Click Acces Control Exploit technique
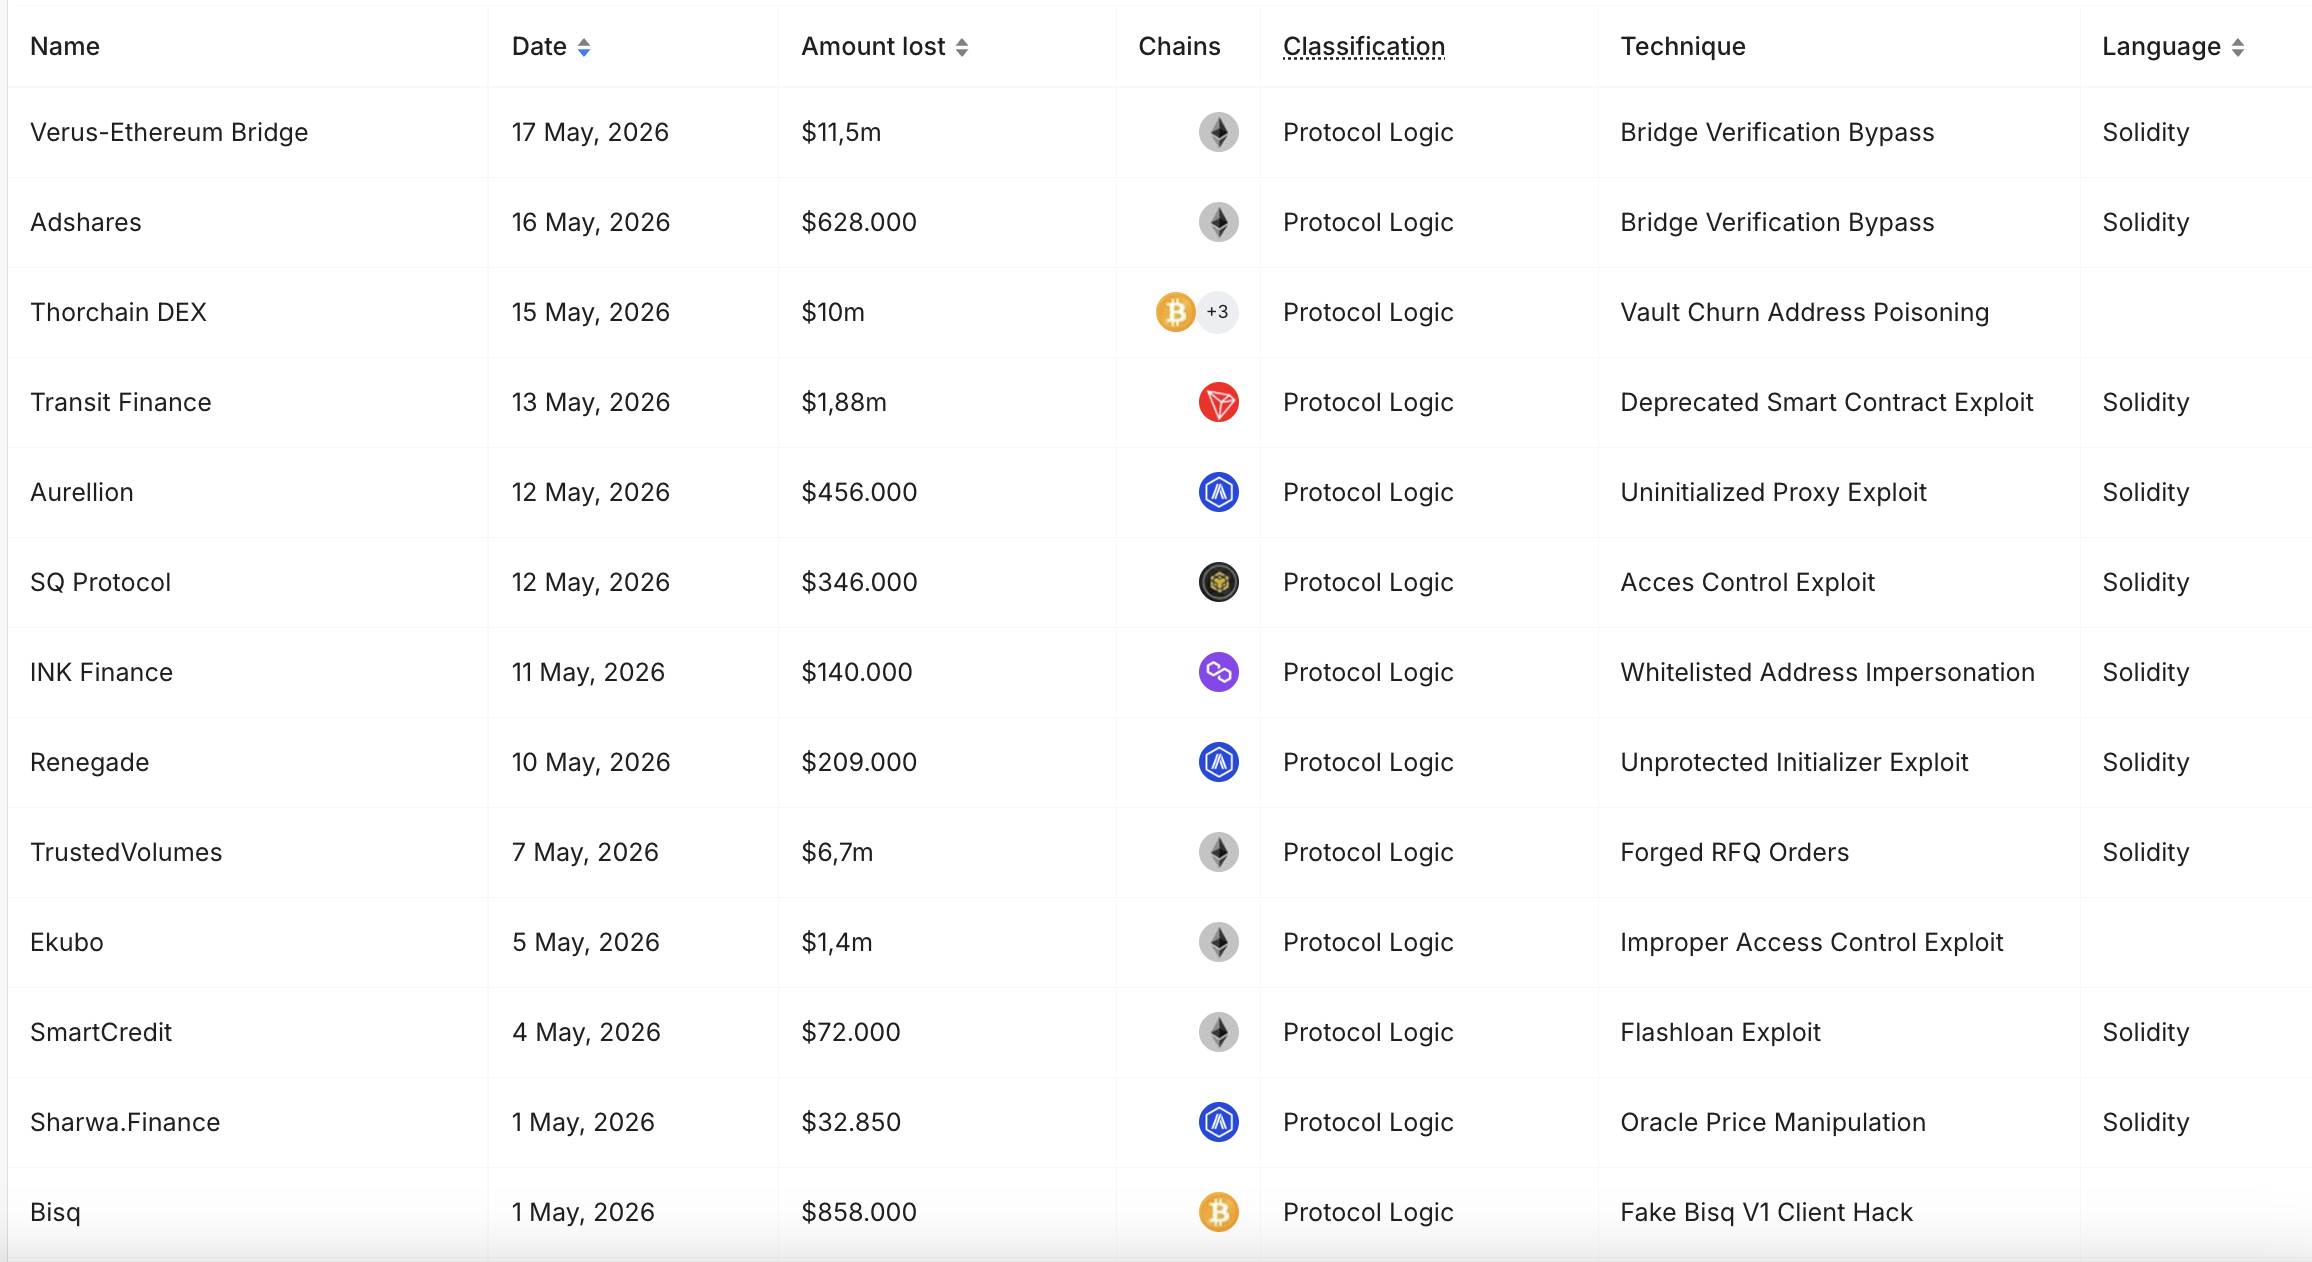 pos(1747,582)
